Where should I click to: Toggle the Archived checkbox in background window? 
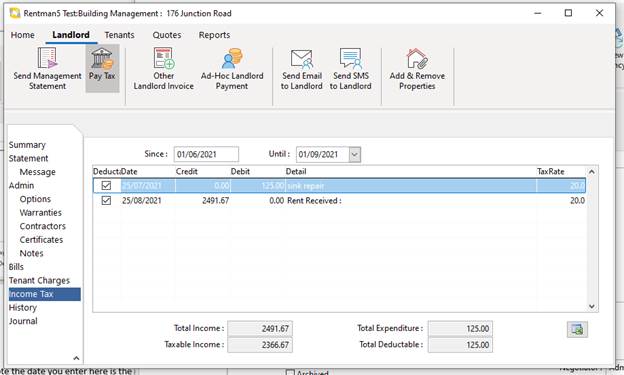pos(290,373)
